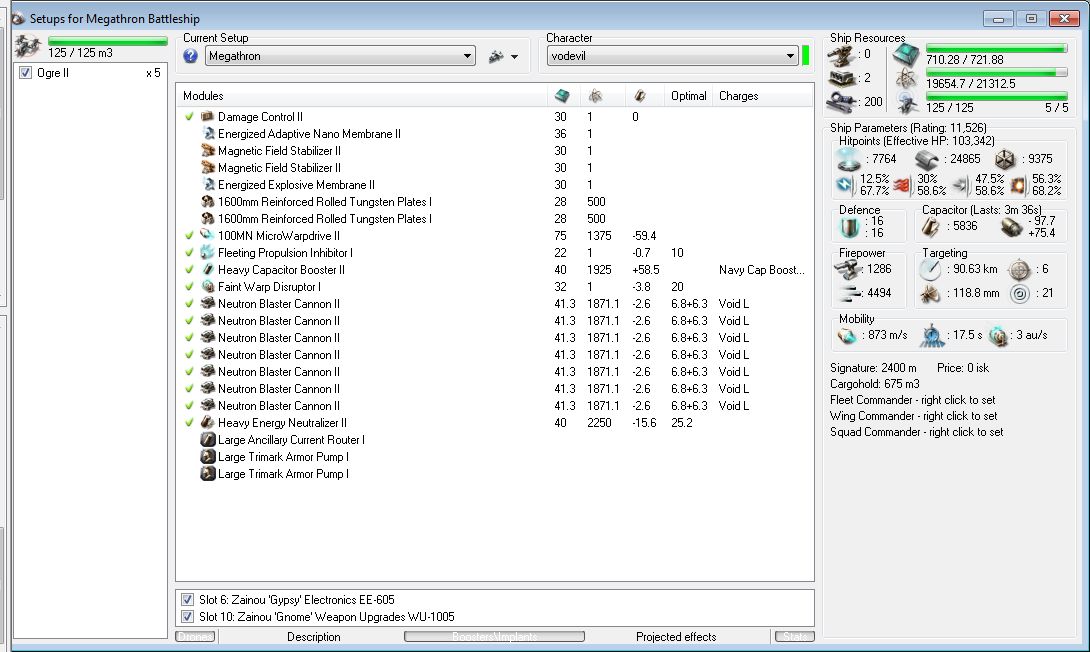Click the launcher hardpoints icon showing 2

tap(842, 79)
